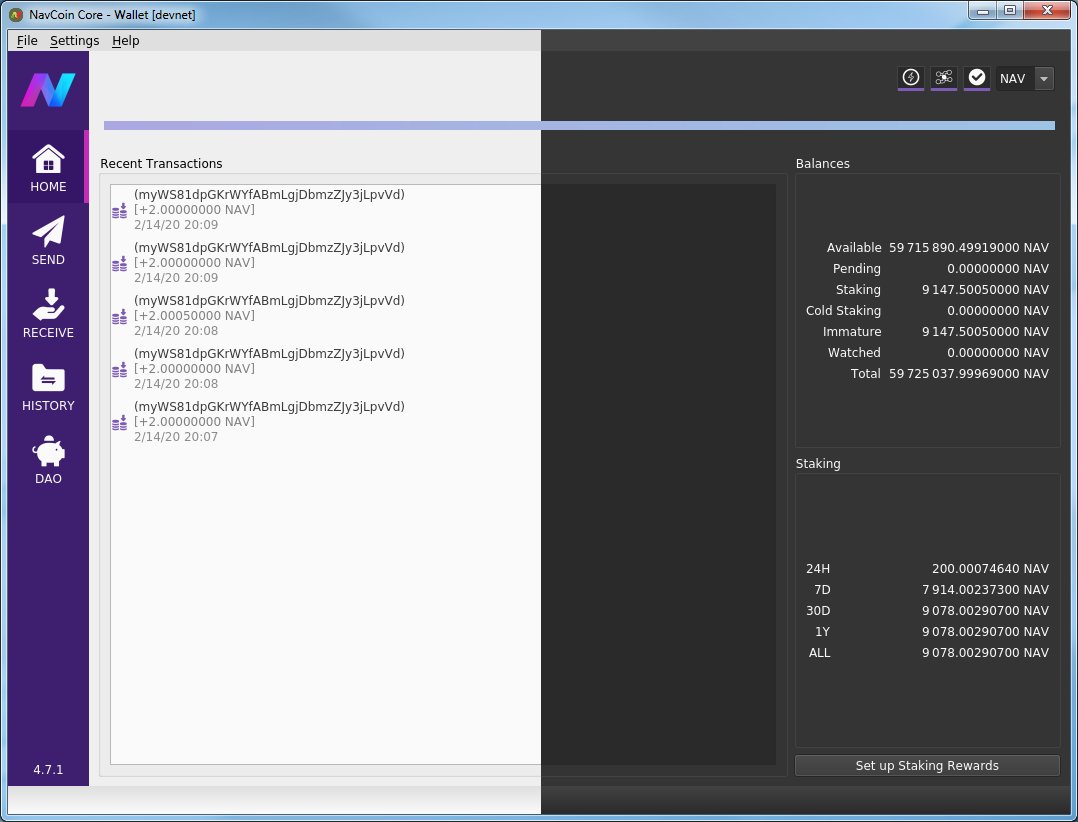Click the 30D staking reward value
This screenshot has height=822, width=1078.
pos(985,610)
